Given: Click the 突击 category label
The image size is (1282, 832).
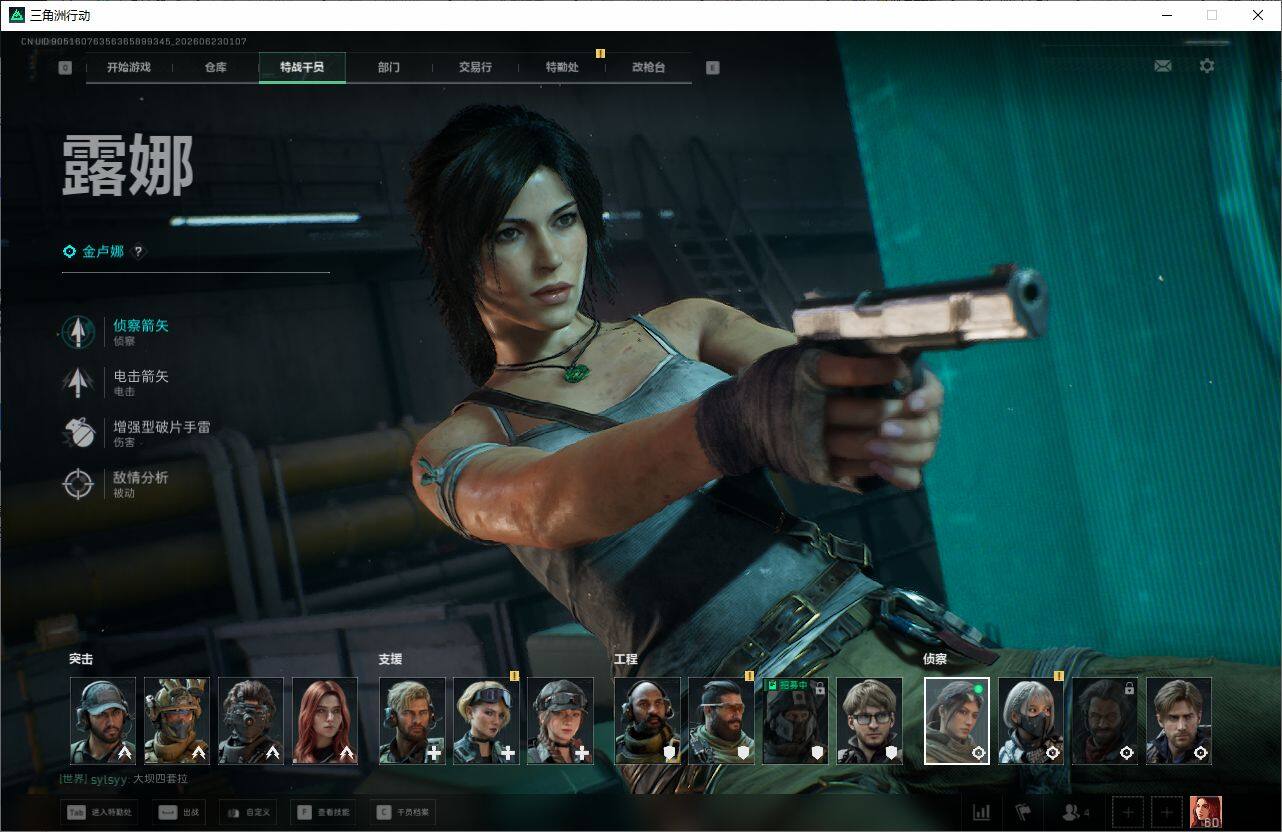Looking at the screenshot, I should (81, 659).
